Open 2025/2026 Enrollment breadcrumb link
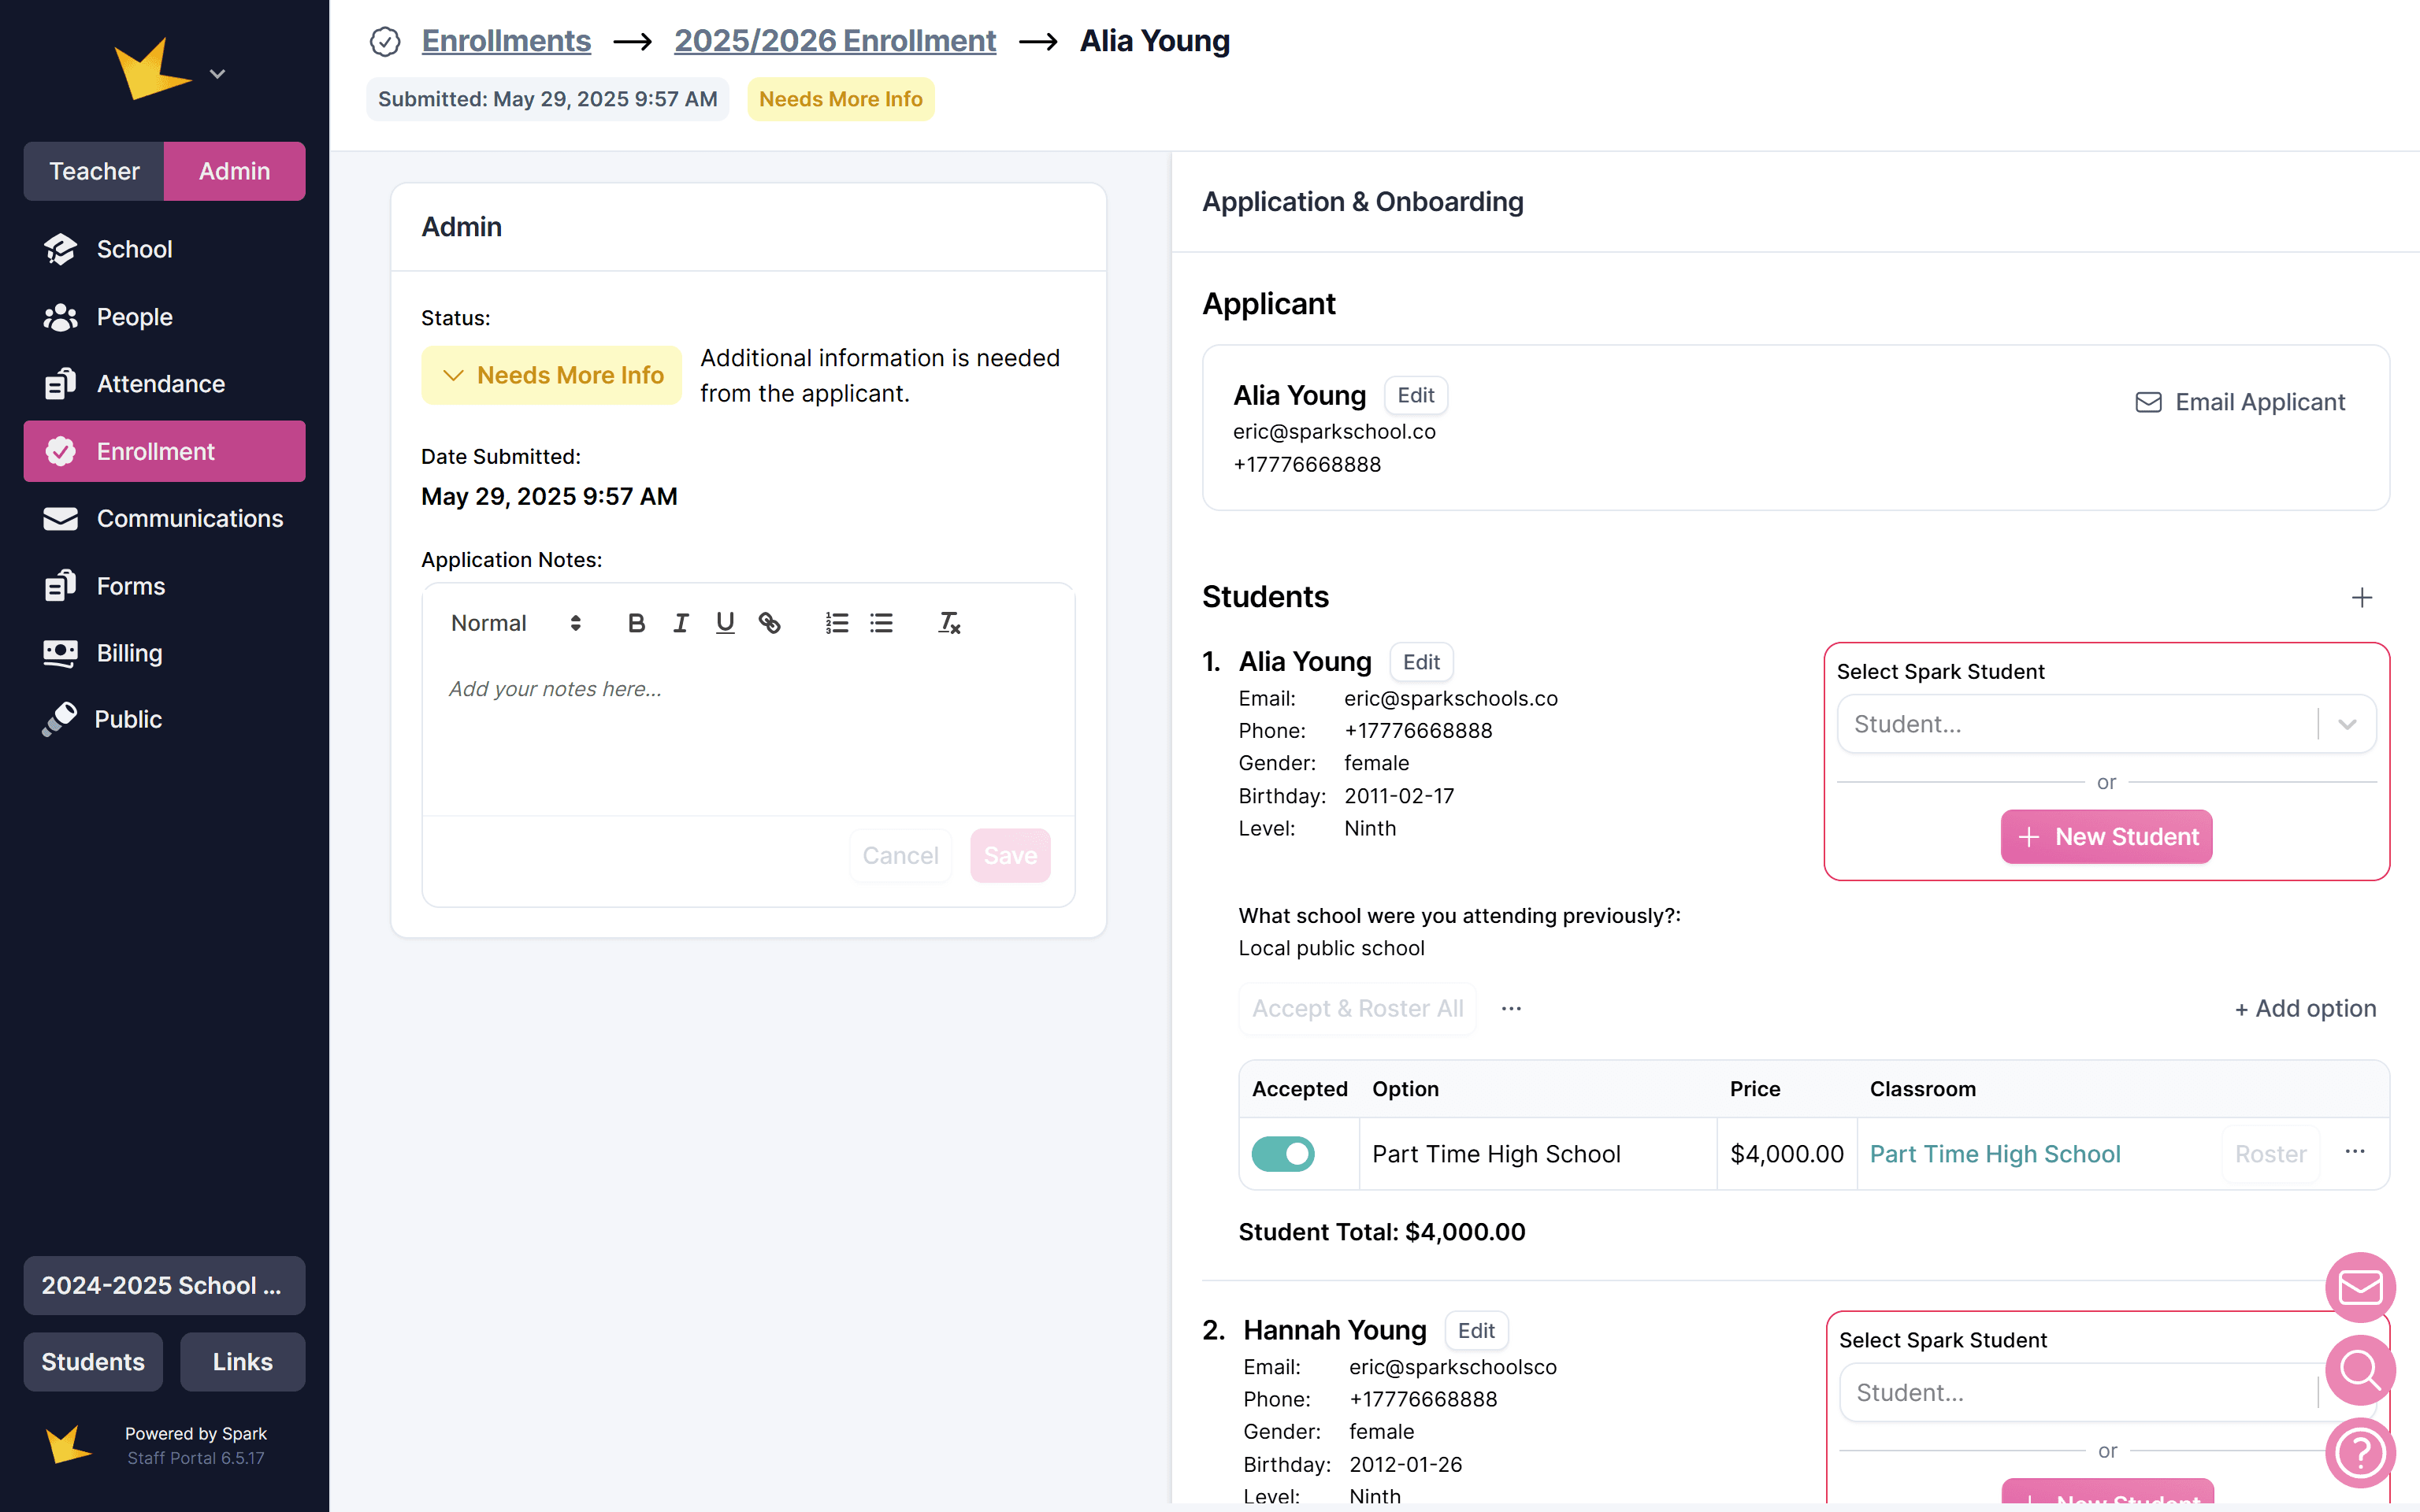This screenshot has width=2420, height=1512. (834, 41)
